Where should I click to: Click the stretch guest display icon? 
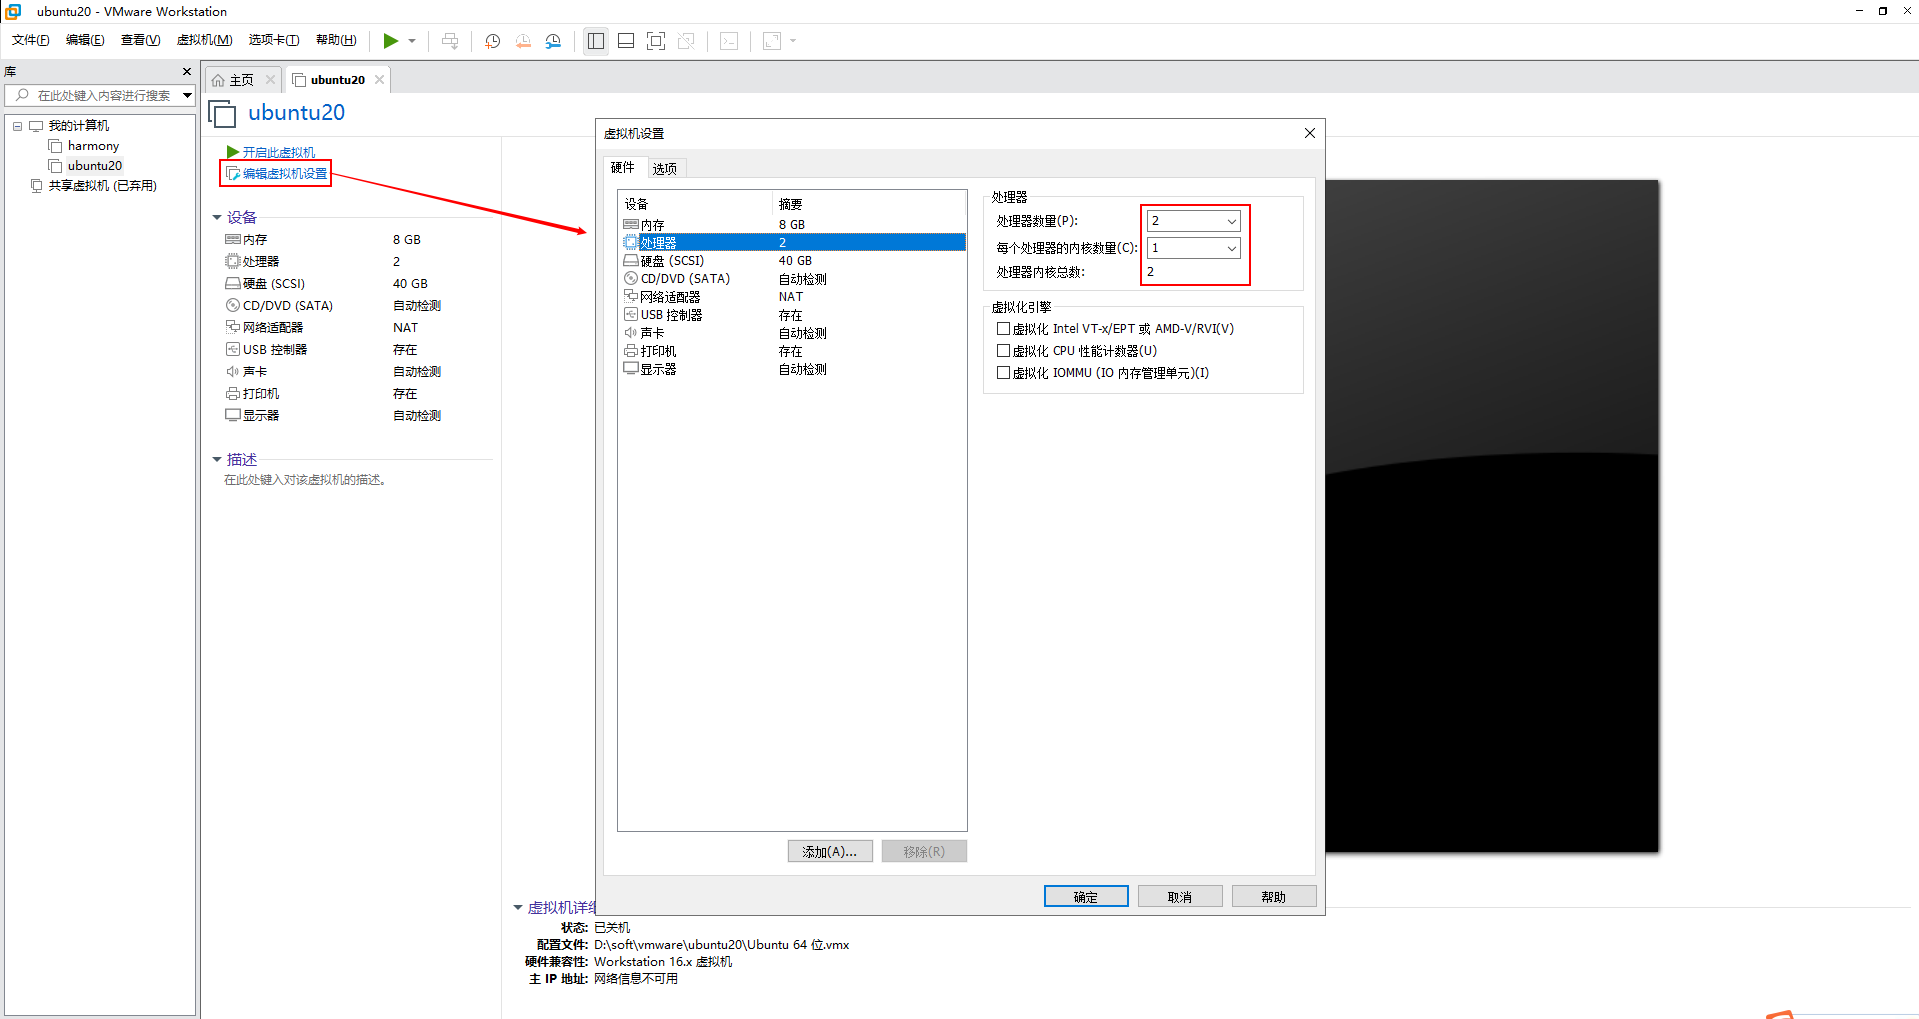tap(772, 41)
